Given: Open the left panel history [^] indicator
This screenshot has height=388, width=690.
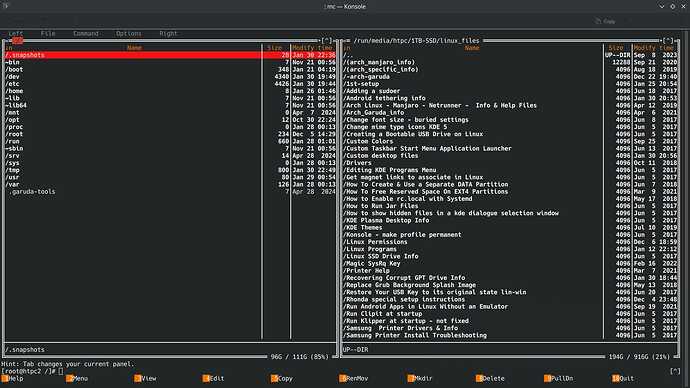Looking at the screenshot, I should pyautogui.click(x=327, y=40).
